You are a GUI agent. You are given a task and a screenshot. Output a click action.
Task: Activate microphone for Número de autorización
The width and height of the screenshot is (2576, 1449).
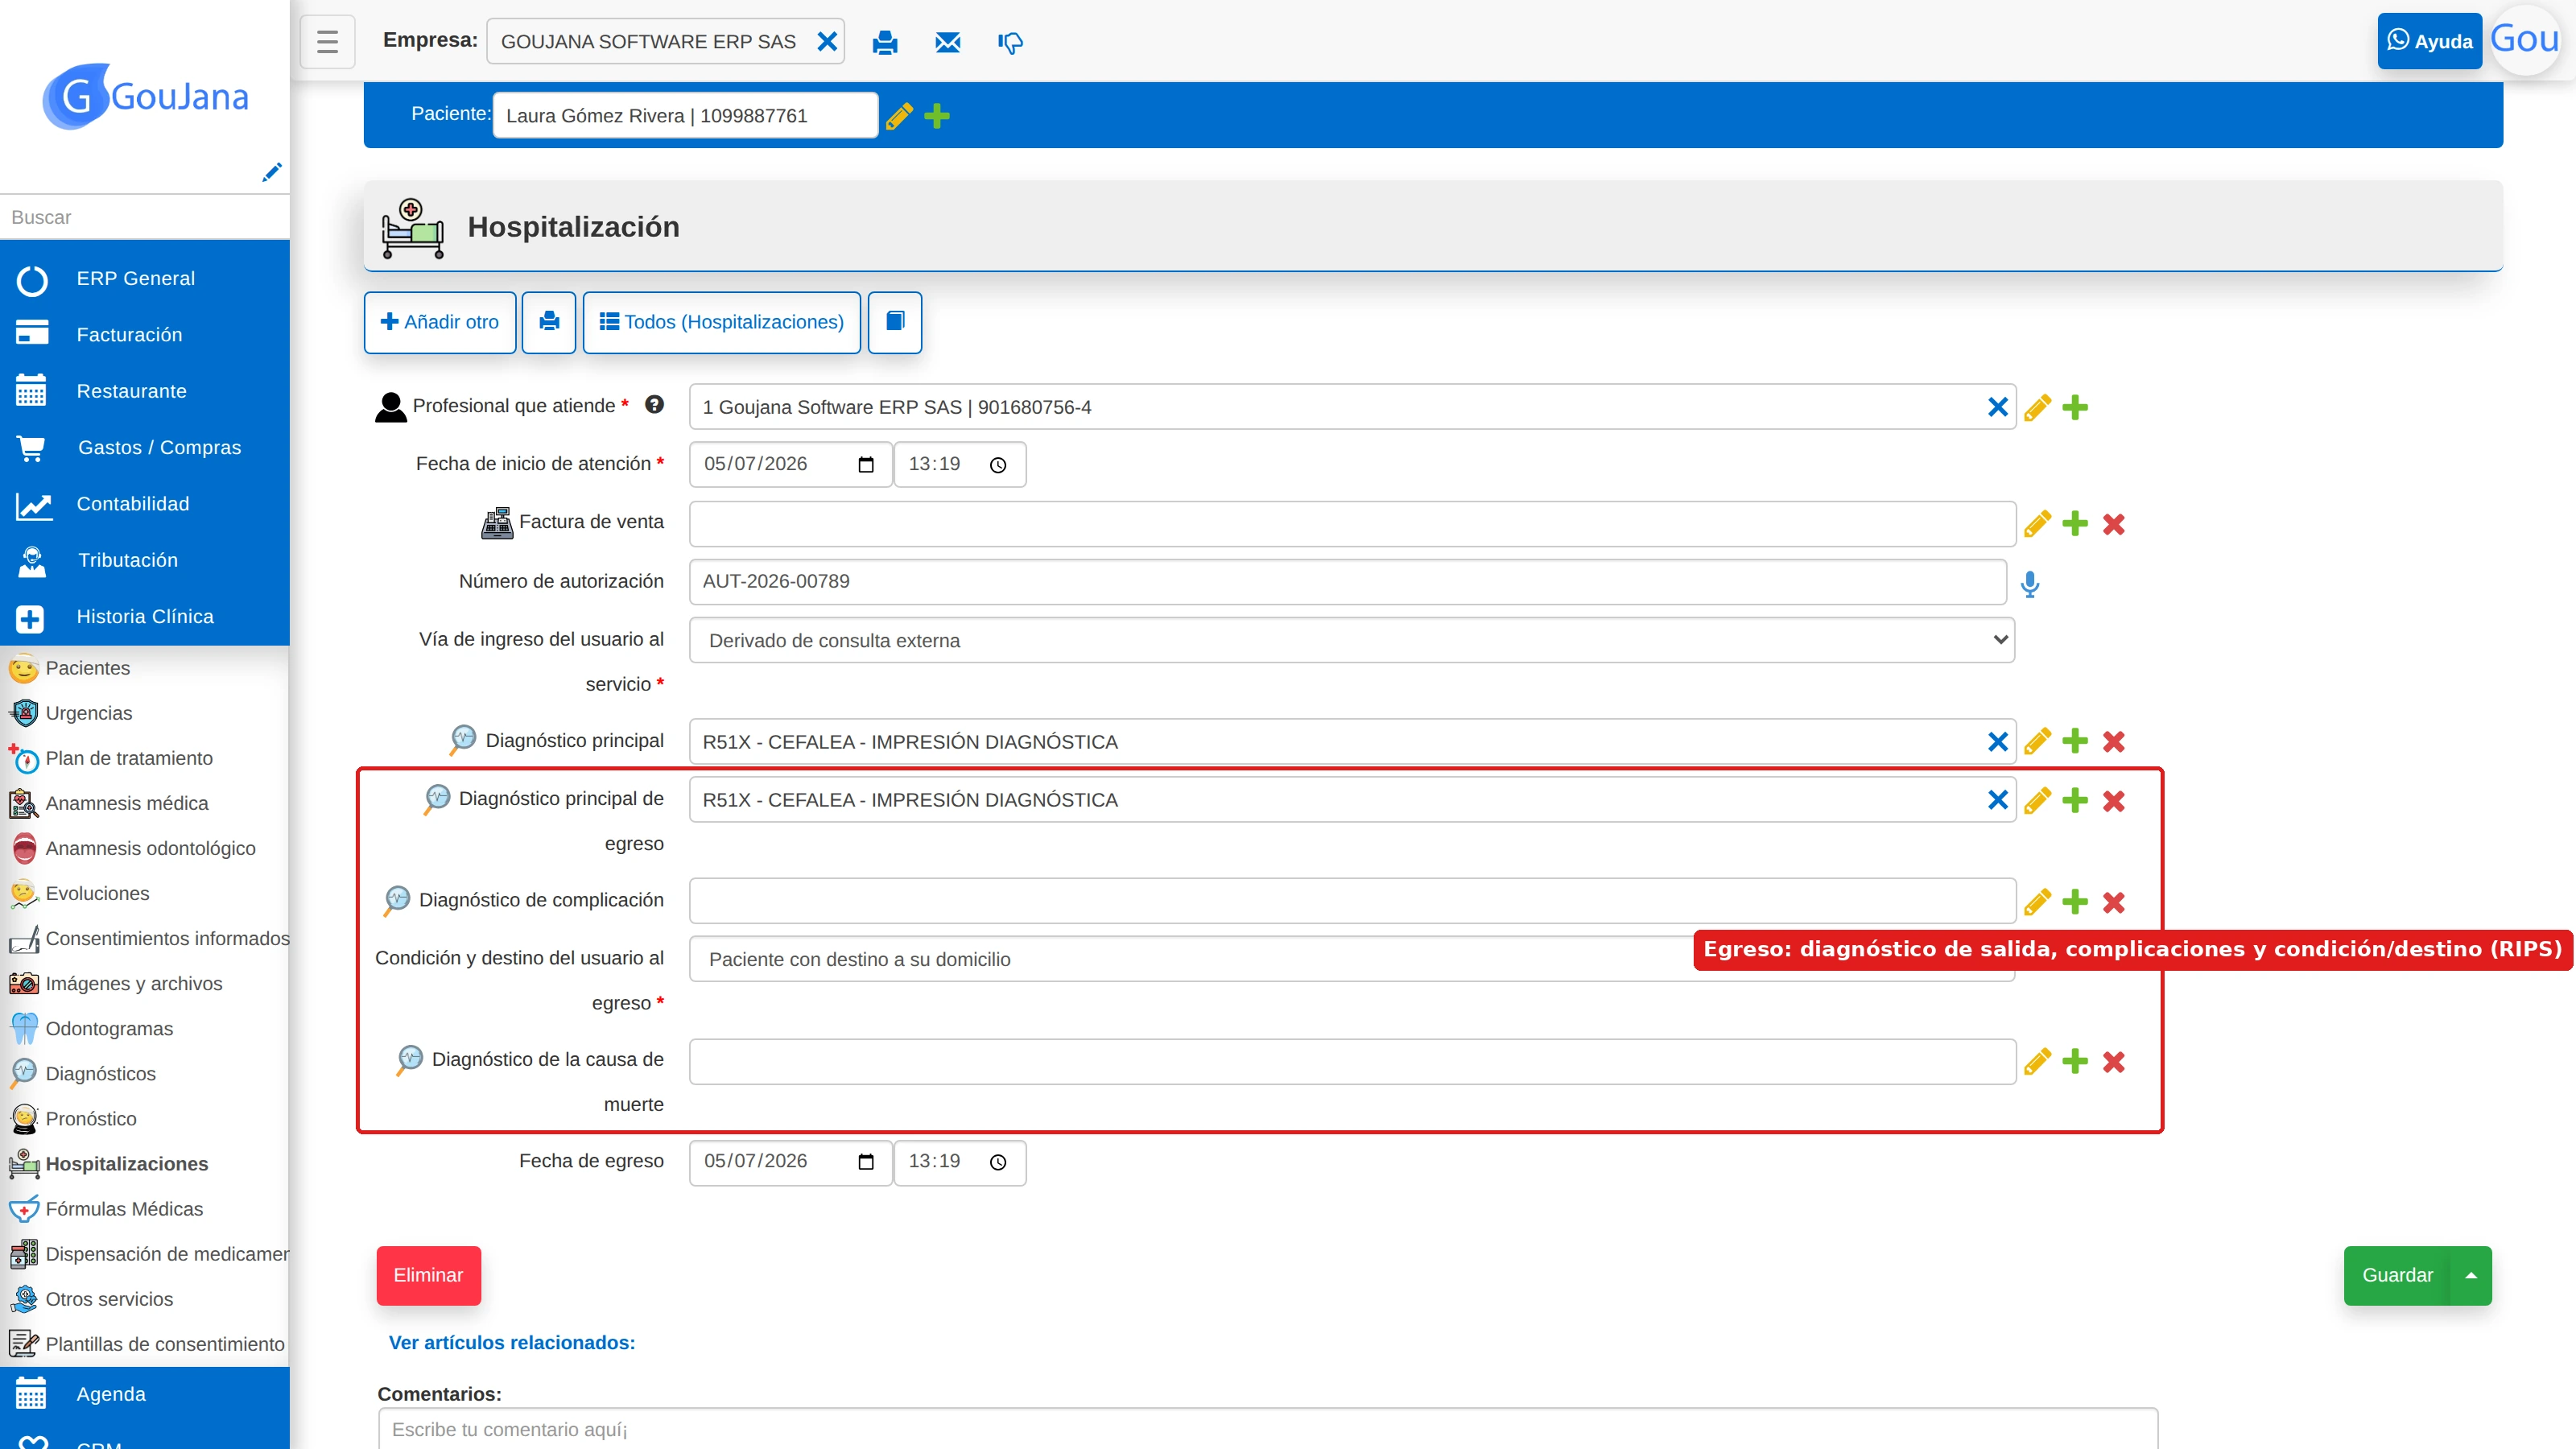[2029, 584]
